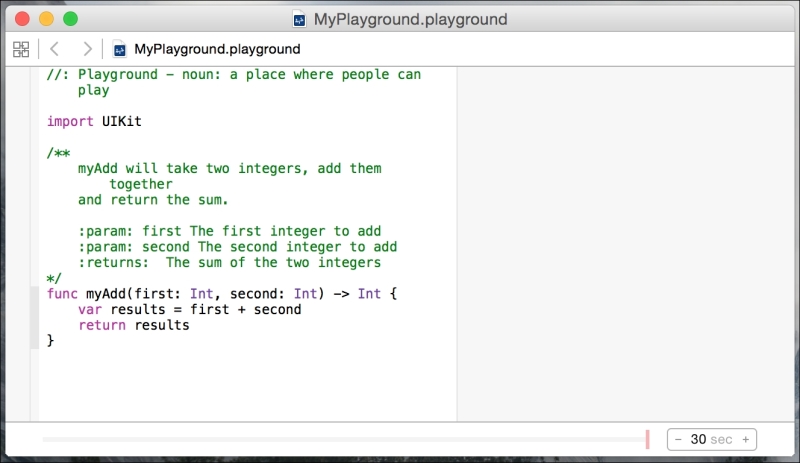Click the import keyword
Image resolution: width=800 pixels, height=463 pixels.
coord(70,121)
